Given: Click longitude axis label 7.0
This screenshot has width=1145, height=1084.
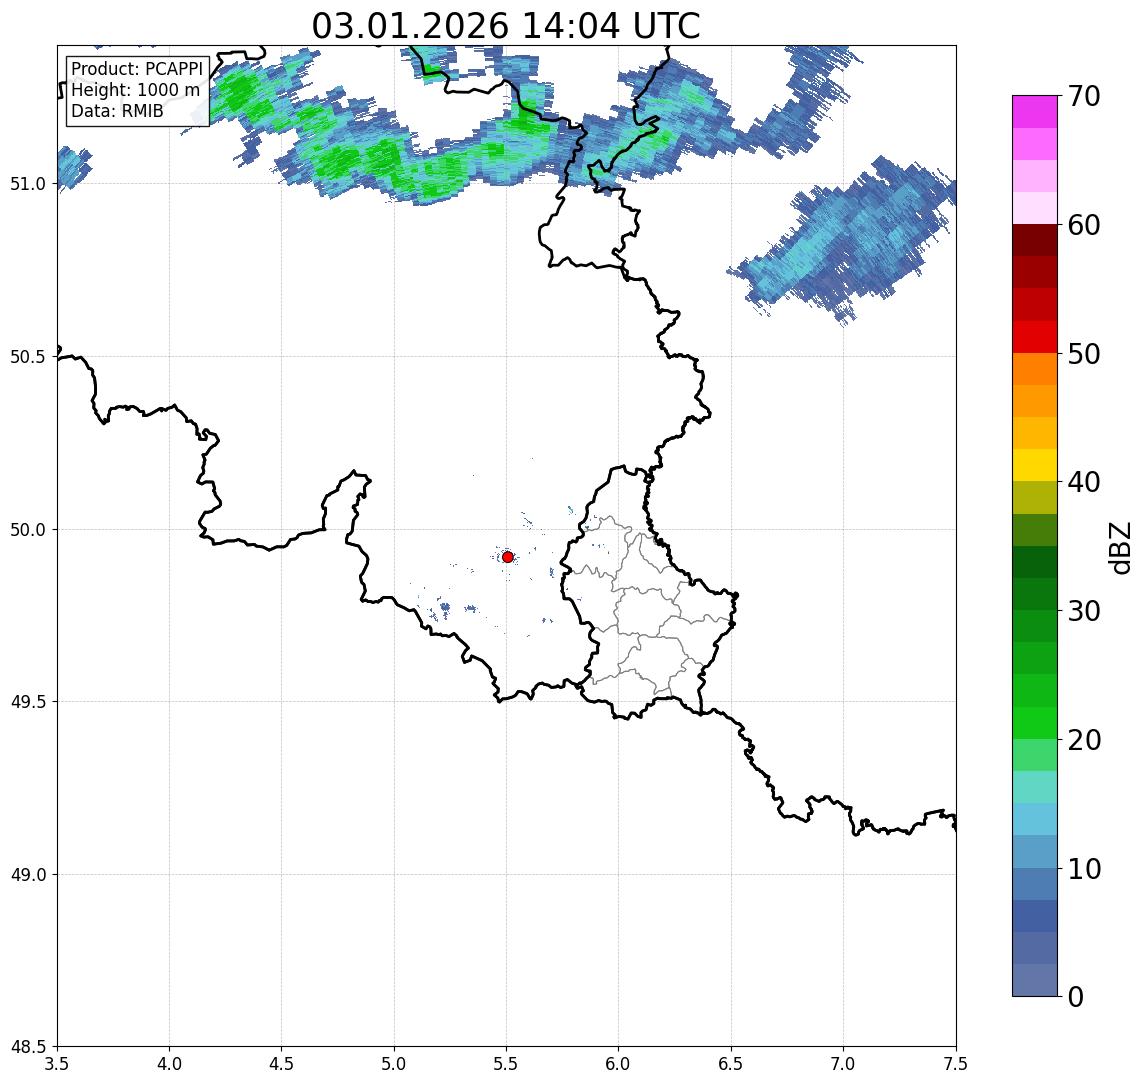Looking at the screenshot, I should [x=844, y=1064].
